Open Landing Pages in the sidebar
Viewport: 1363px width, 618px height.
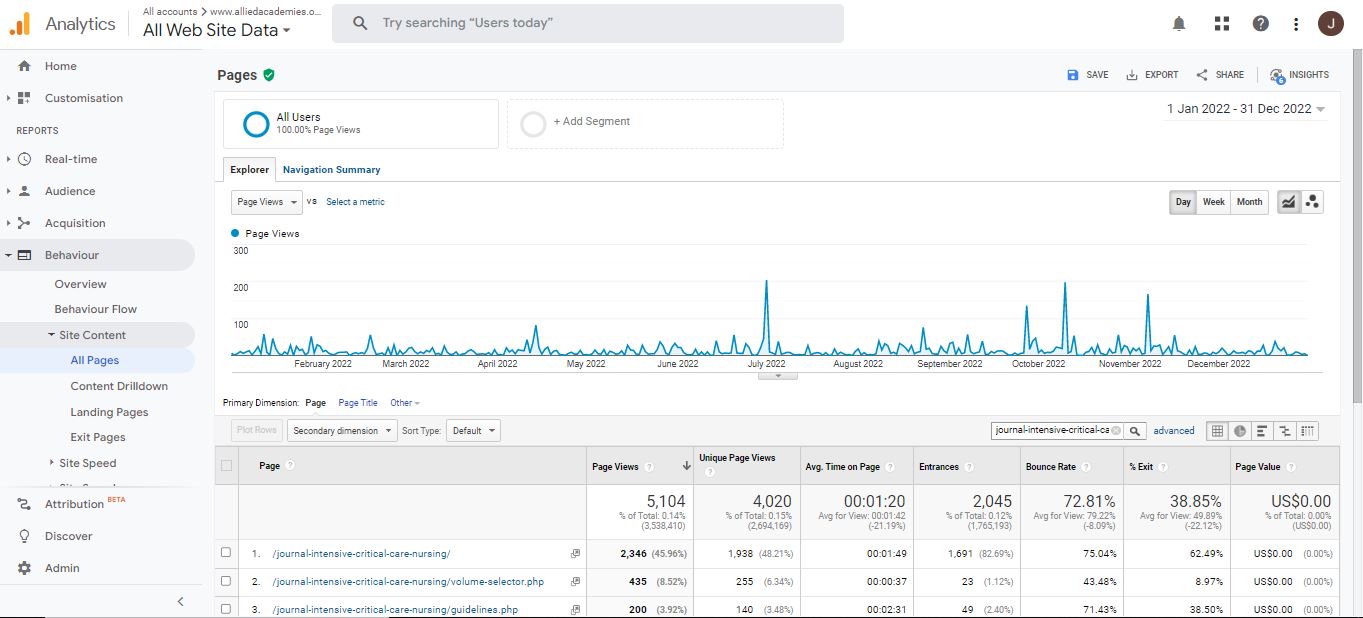(109, 412)
